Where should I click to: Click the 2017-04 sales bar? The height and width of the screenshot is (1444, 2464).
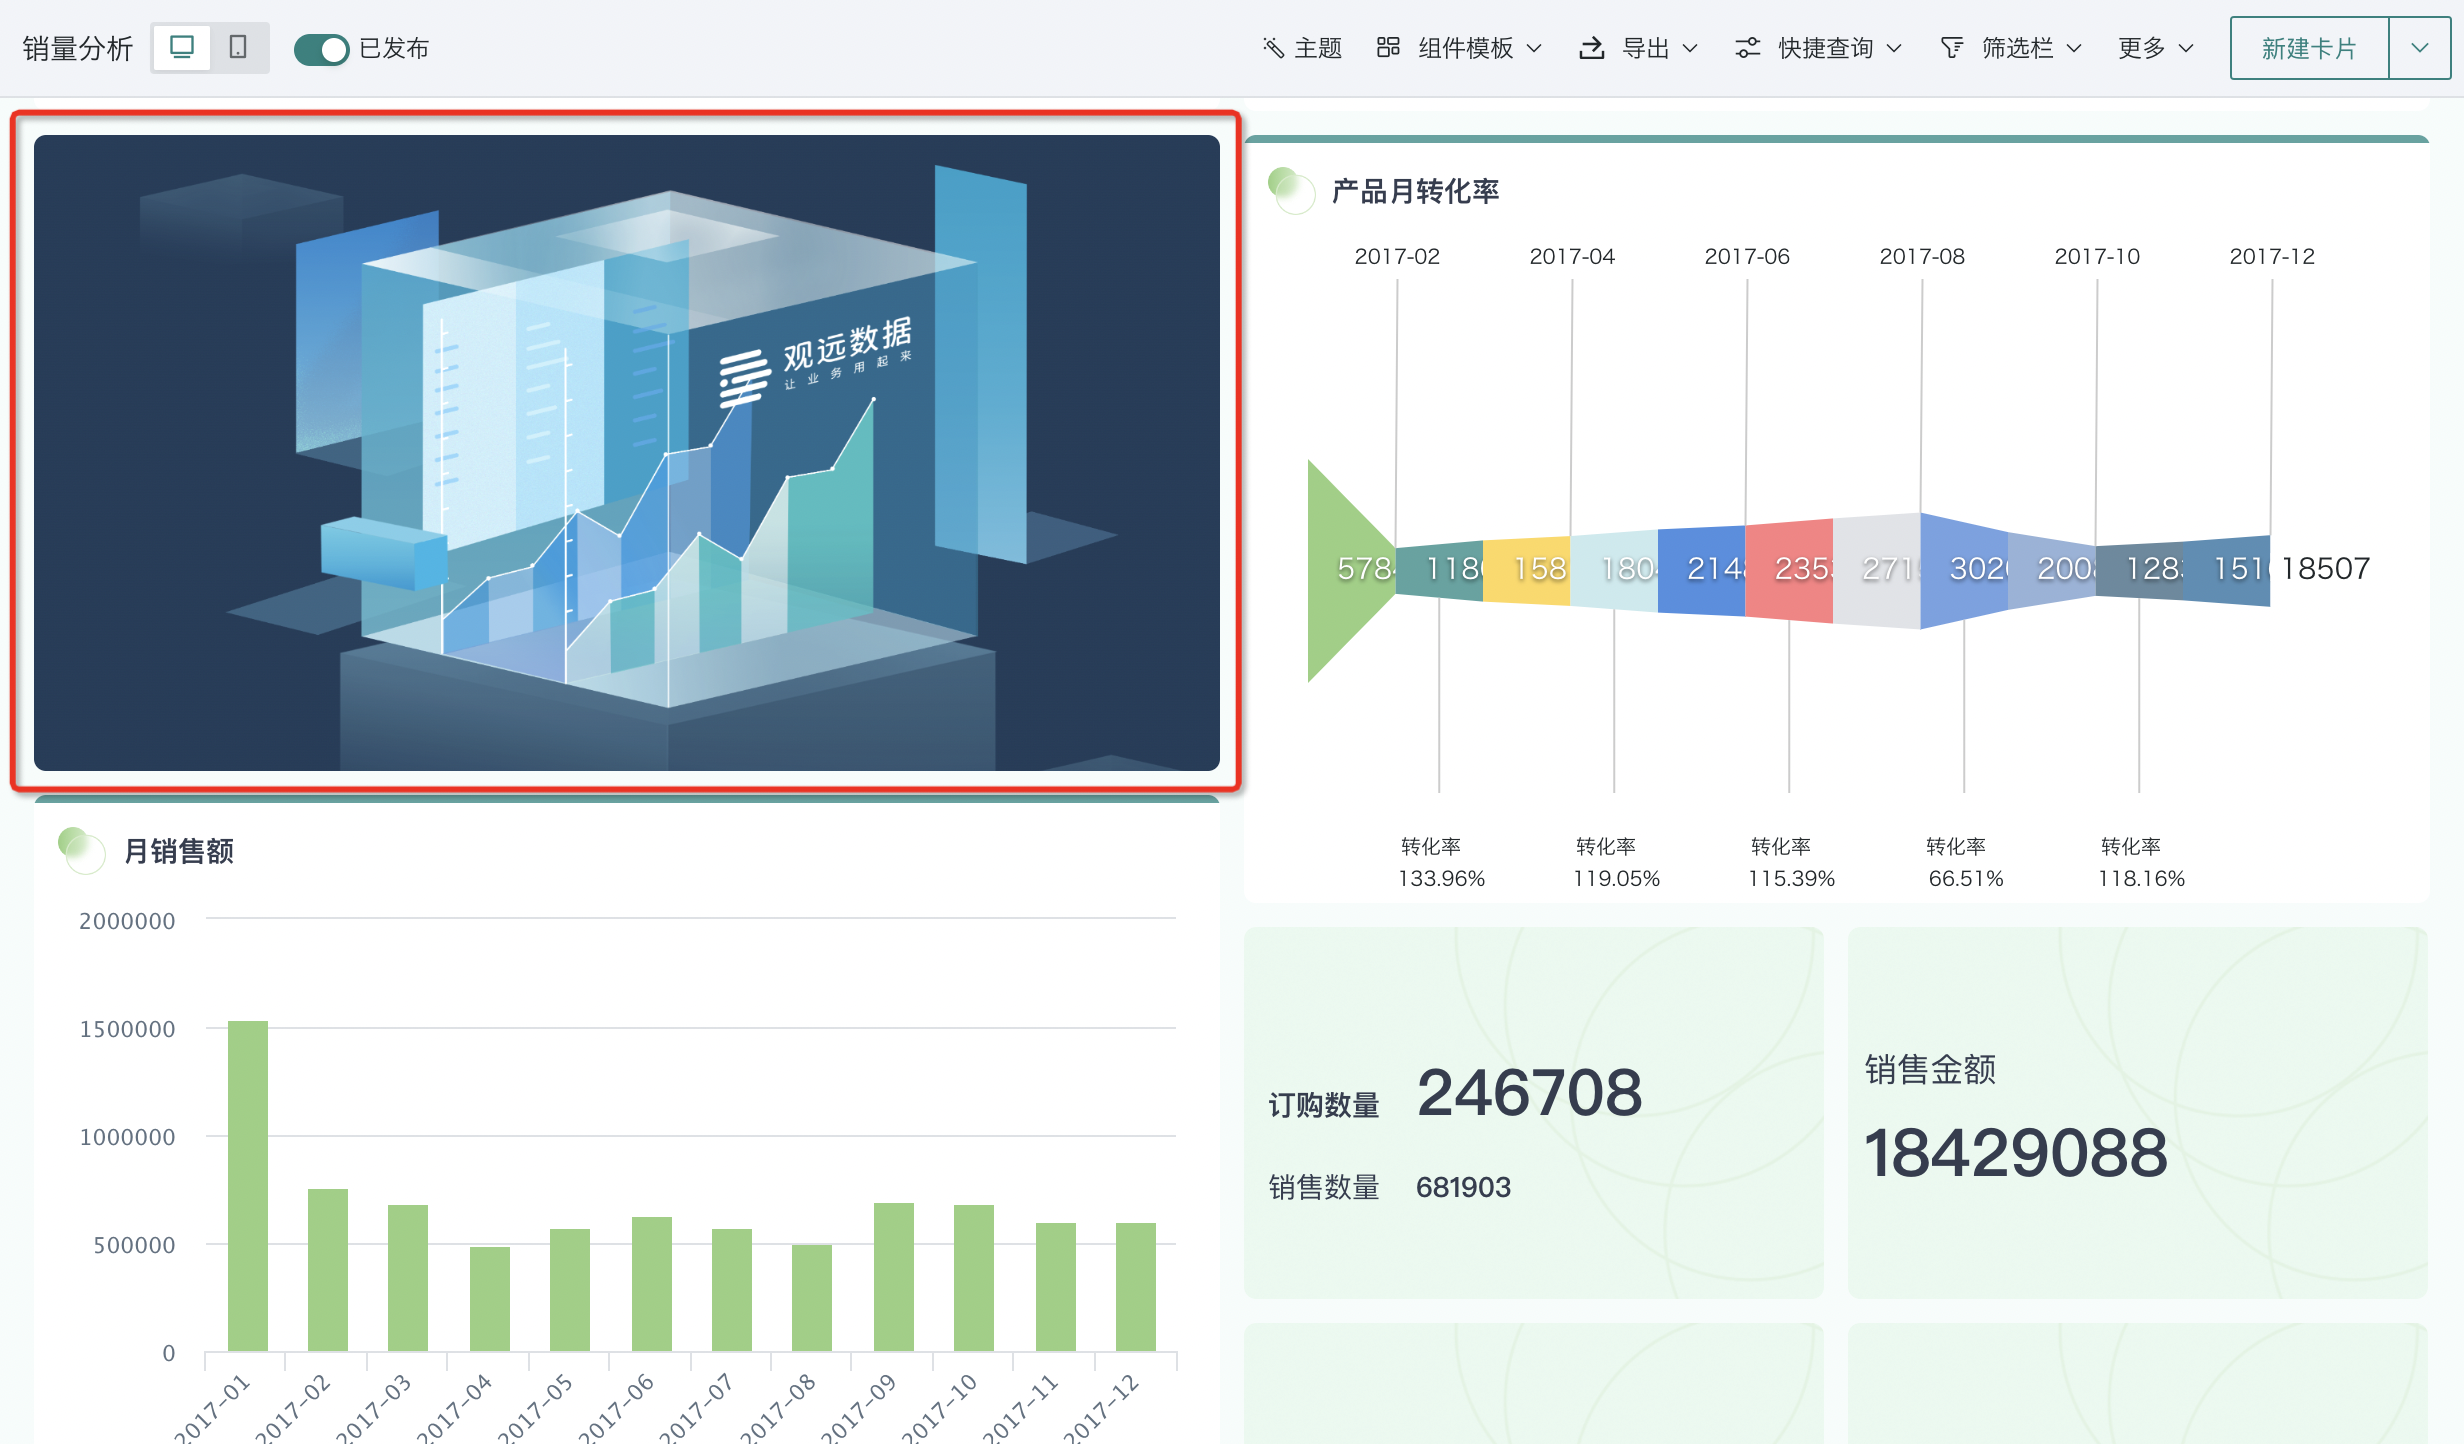click(x=490, y=1299)
